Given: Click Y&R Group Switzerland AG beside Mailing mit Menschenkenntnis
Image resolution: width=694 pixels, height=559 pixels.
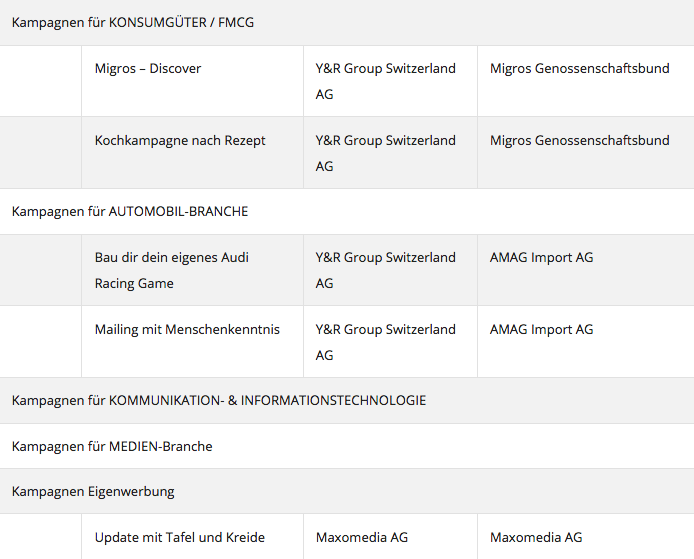Looking at the screenshot, I should click(386, 342).
